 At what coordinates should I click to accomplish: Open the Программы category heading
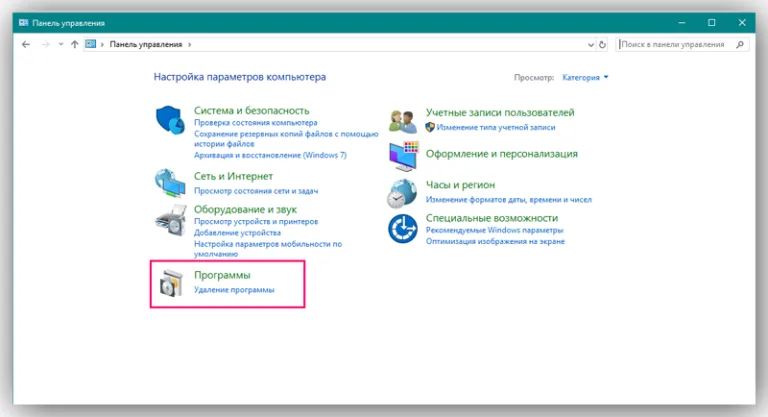click(x=222, y=275)
